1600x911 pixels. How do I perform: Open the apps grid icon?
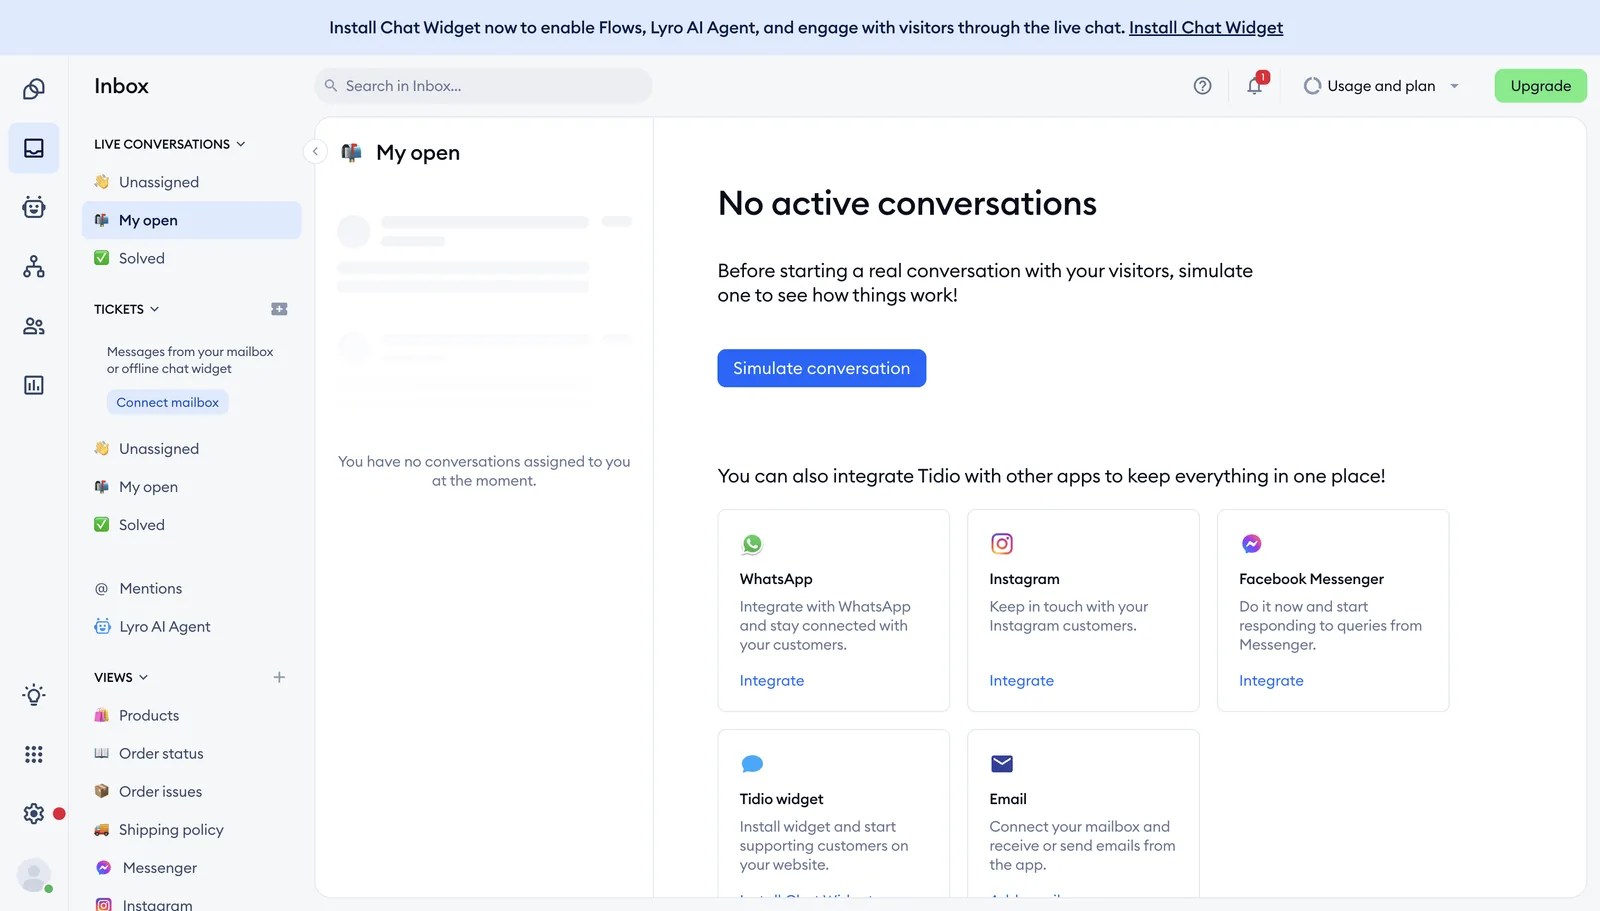click(34, 754)
